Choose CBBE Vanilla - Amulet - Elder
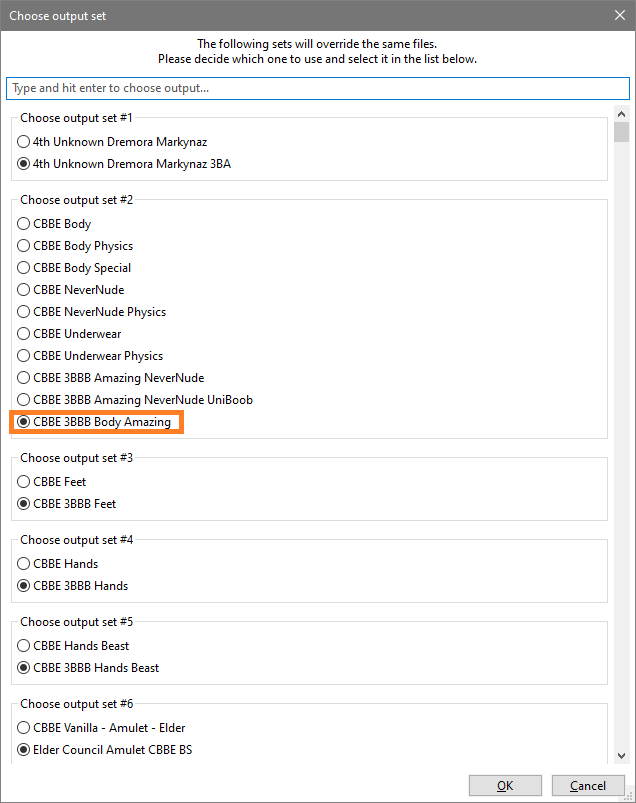Image resolution: width=636 pixels, height=803 pixels. (101, 728)
